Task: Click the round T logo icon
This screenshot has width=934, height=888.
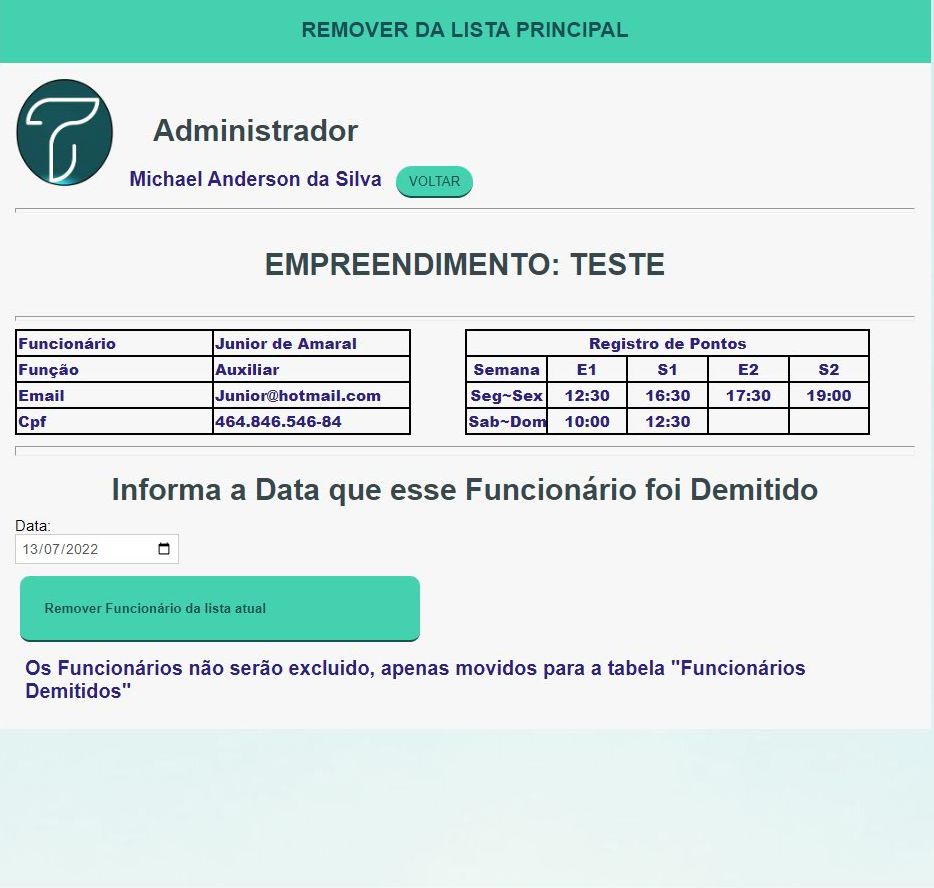Action: (x=64, y=132)
